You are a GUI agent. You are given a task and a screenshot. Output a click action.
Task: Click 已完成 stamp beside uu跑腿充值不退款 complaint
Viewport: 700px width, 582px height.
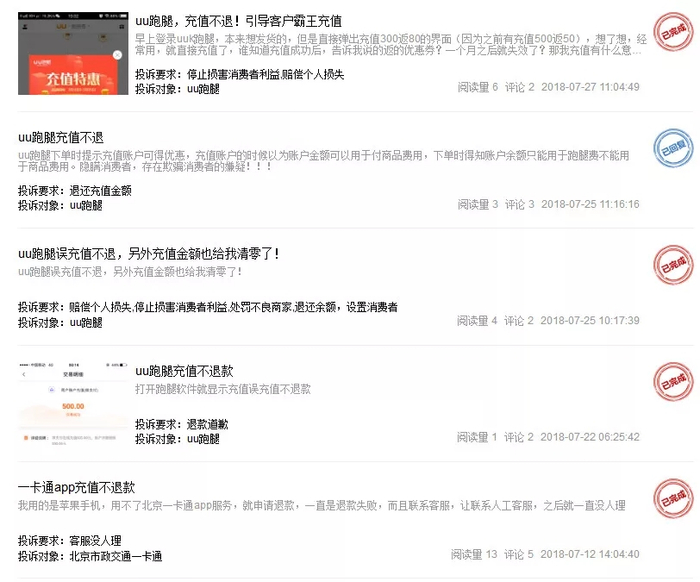673,382
